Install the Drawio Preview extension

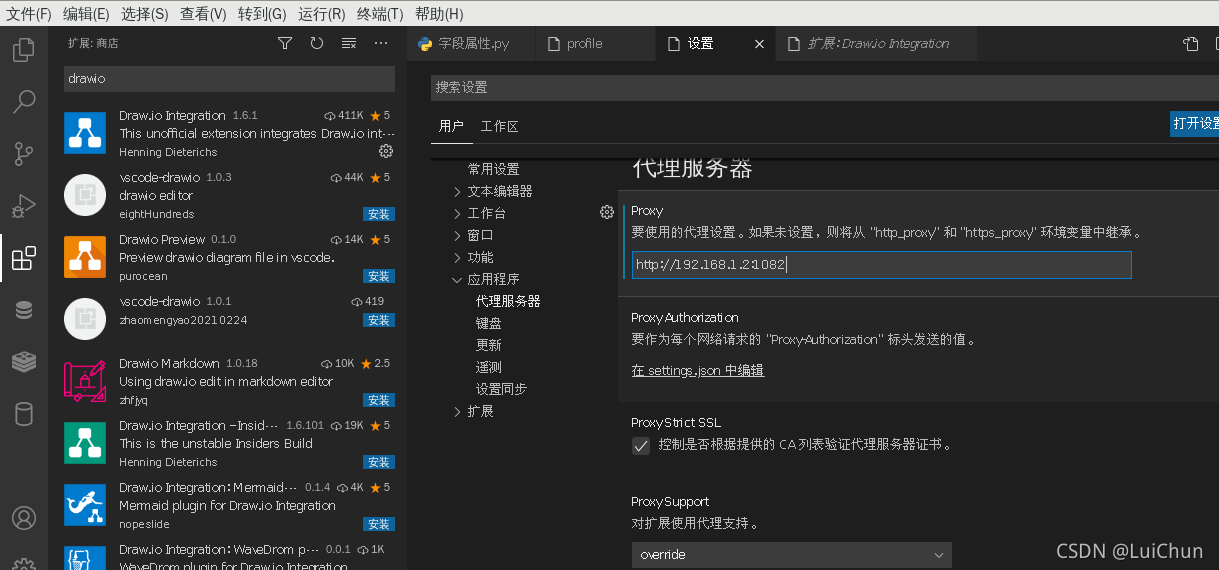[x=379, y=276]
